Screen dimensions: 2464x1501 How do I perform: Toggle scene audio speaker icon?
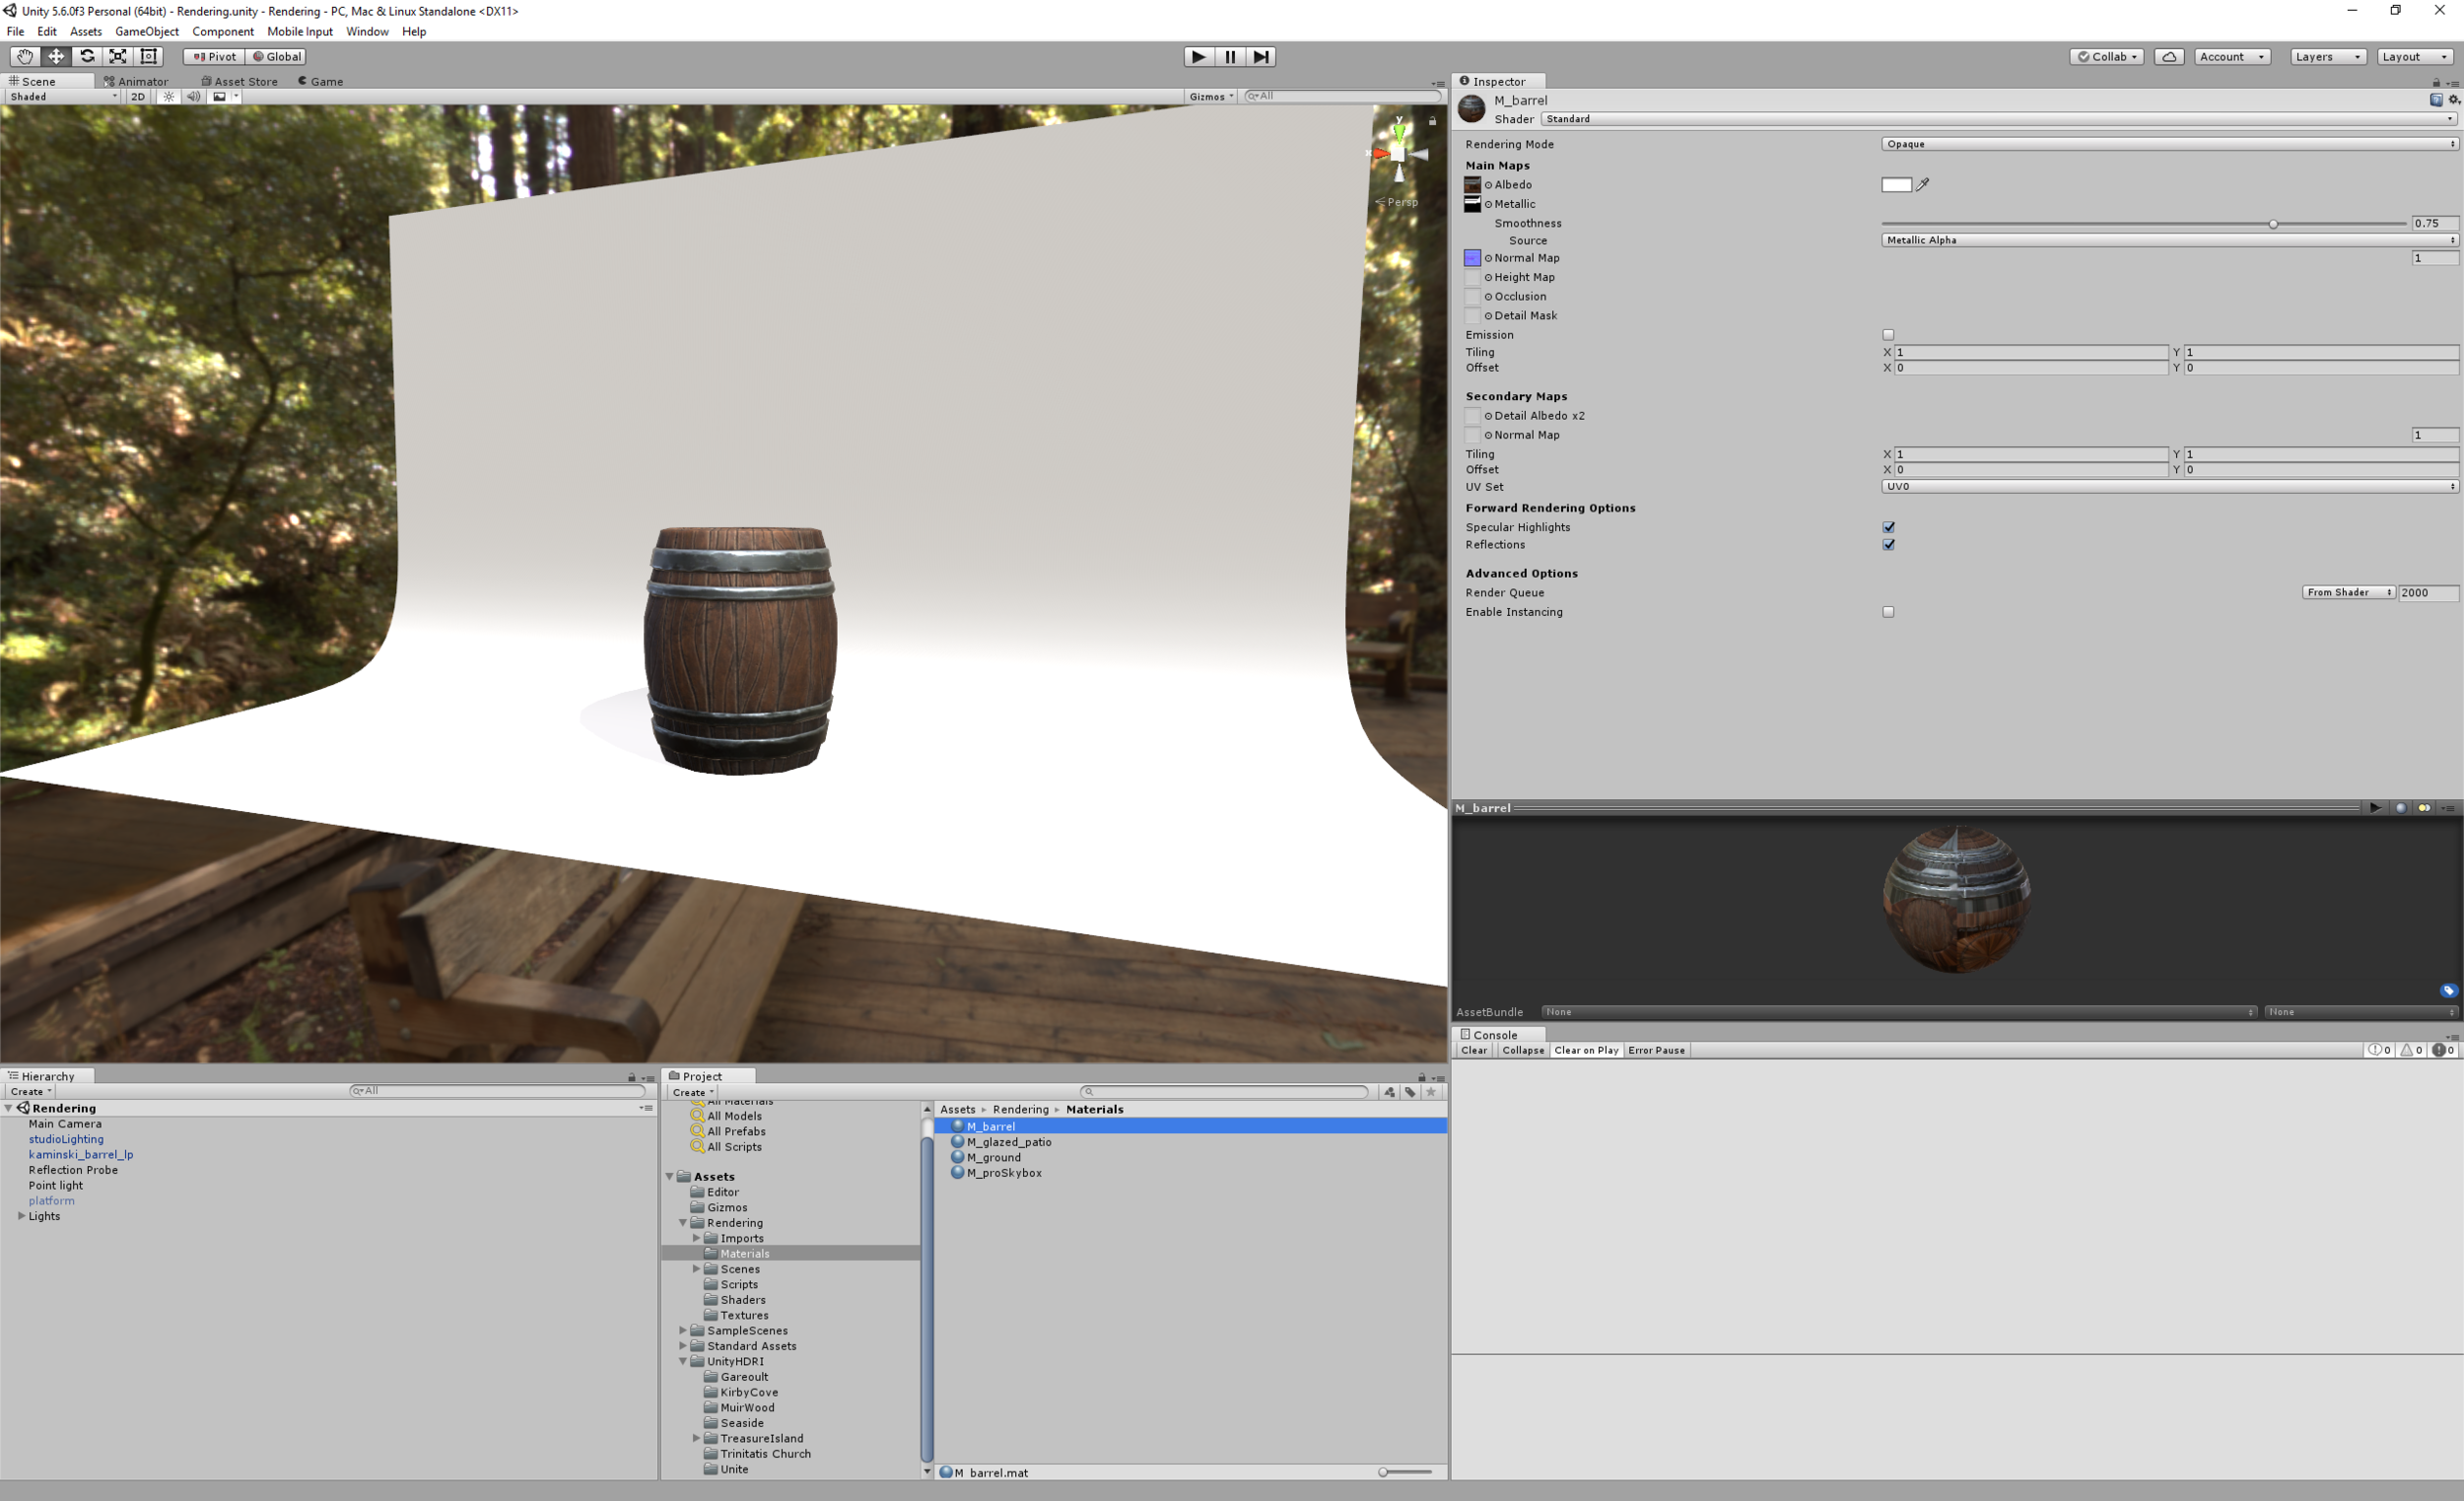(193, 97)
